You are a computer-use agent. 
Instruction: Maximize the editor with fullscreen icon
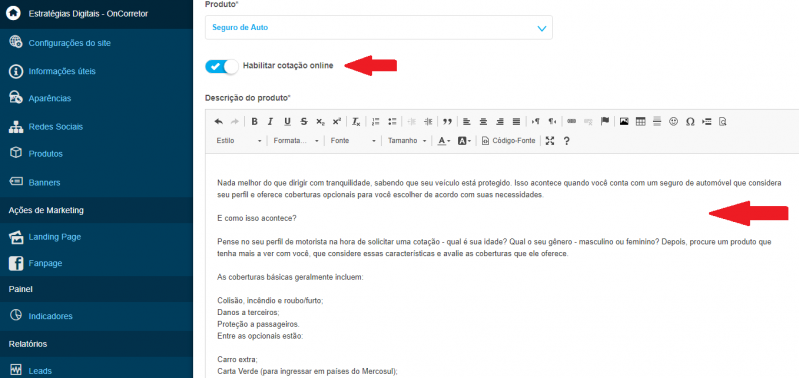[x=549, y=141]
